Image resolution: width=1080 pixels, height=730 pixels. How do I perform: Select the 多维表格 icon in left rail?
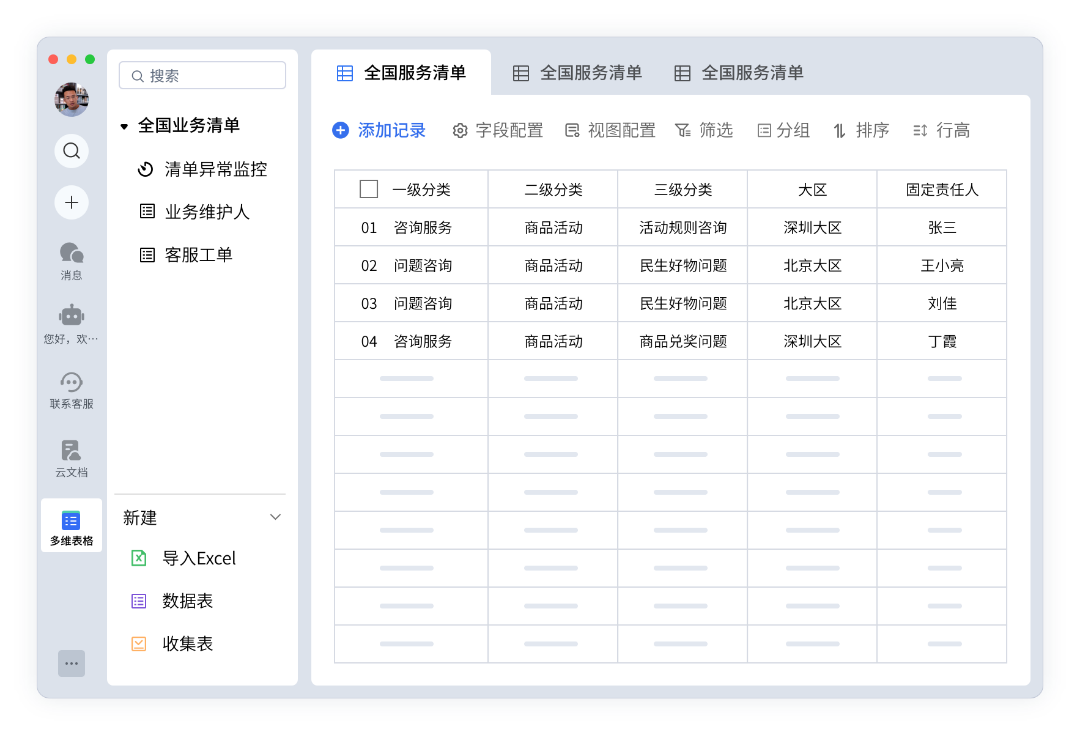coord(72,526)
